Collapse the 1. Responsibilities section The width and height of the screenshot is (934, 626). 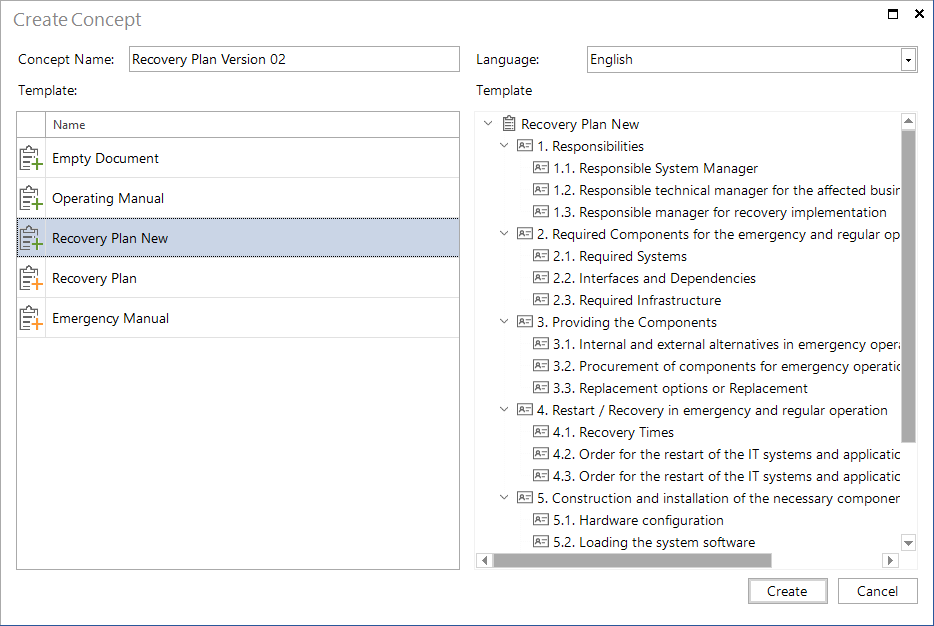tap(504, 146)
